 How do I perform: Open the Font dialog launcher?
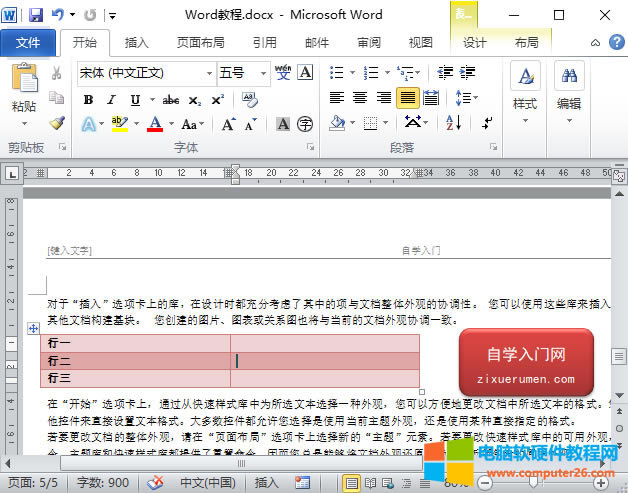point(310,147)
